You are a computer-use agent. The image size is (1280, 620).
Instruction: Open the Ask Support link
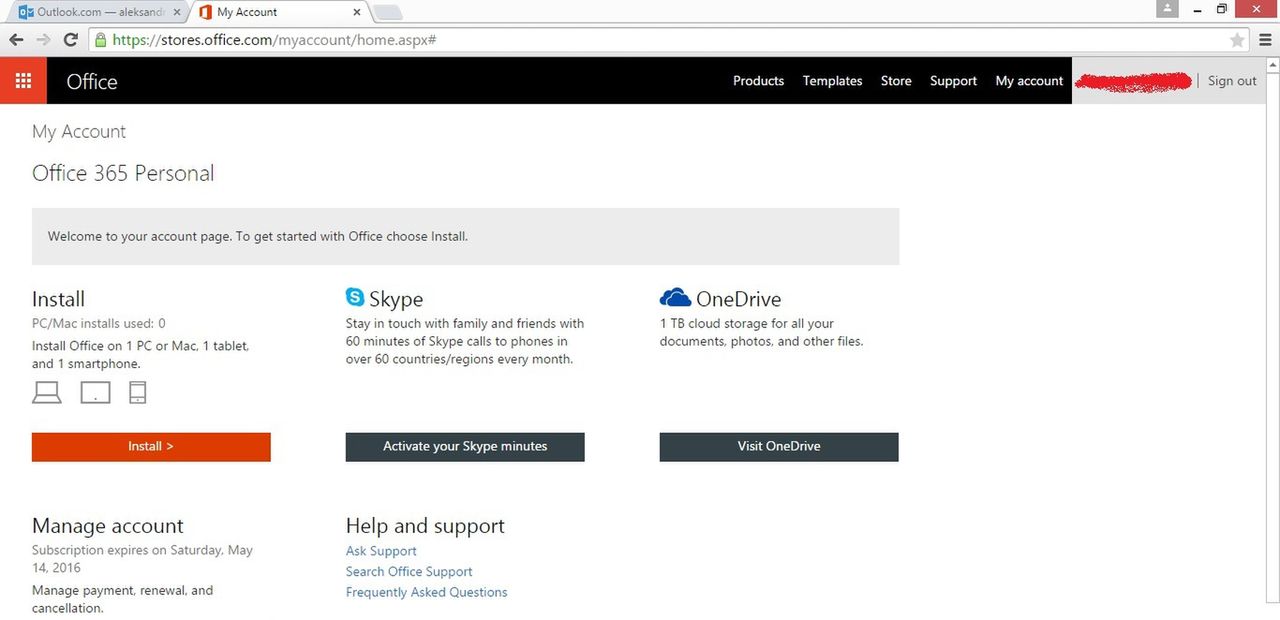[x=381, y=551]
